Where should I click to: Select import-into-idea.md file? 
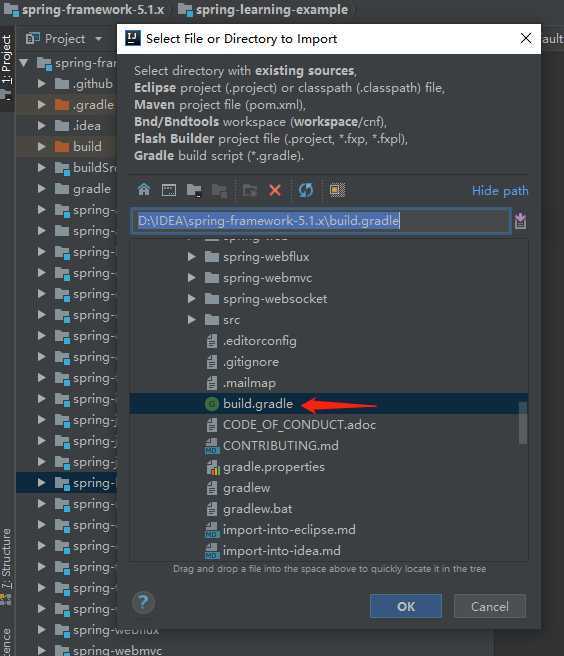click(282, 551)
